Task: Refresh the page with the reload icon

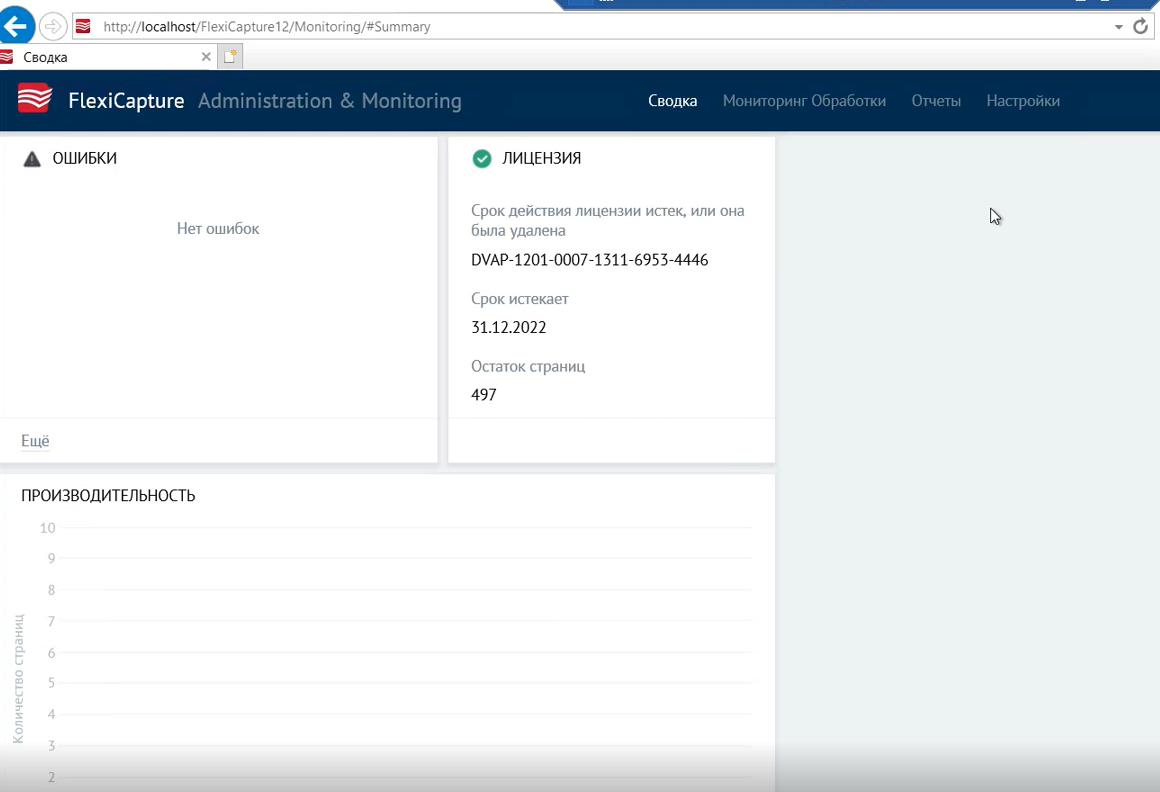Action: [1140, 27]
